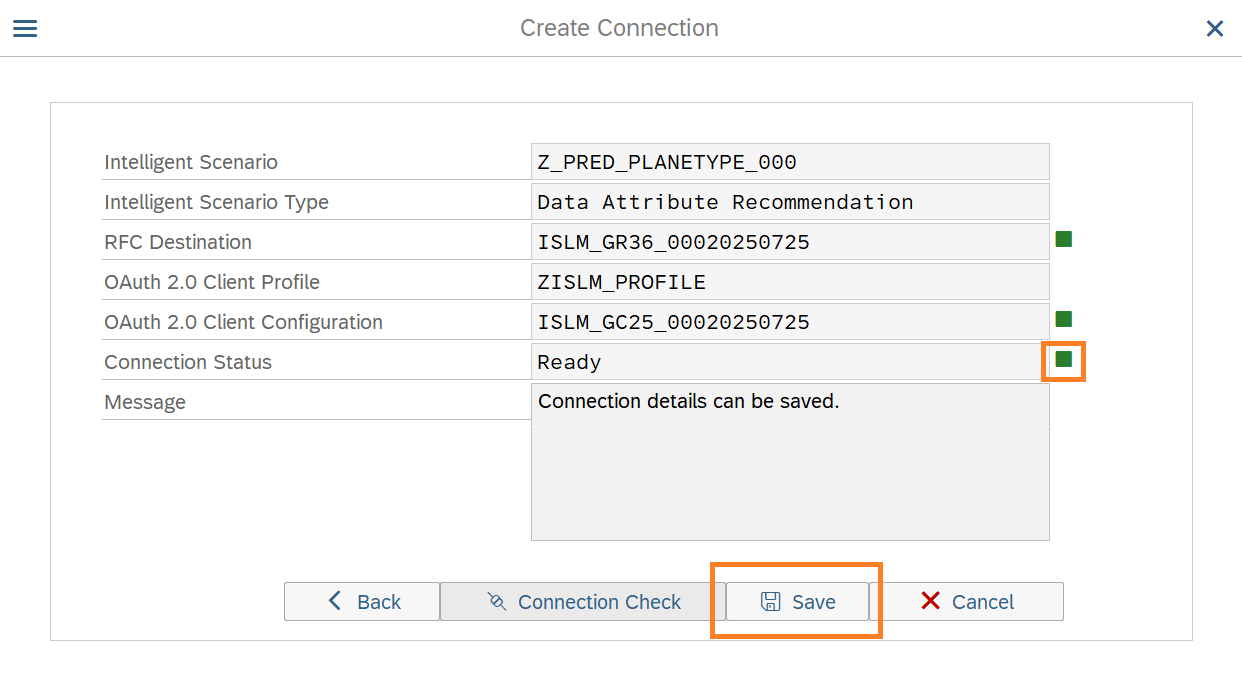The height and width of the screenshot is (699, 1242).
Task: Select the Connection Status field showing Ready
Action: pyautogui.click(x=789, y=362)
